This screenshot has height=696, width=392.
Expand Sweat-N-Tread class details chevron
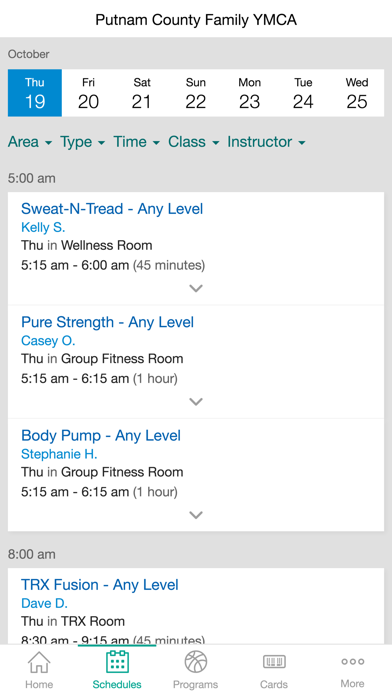coord(196,289)
